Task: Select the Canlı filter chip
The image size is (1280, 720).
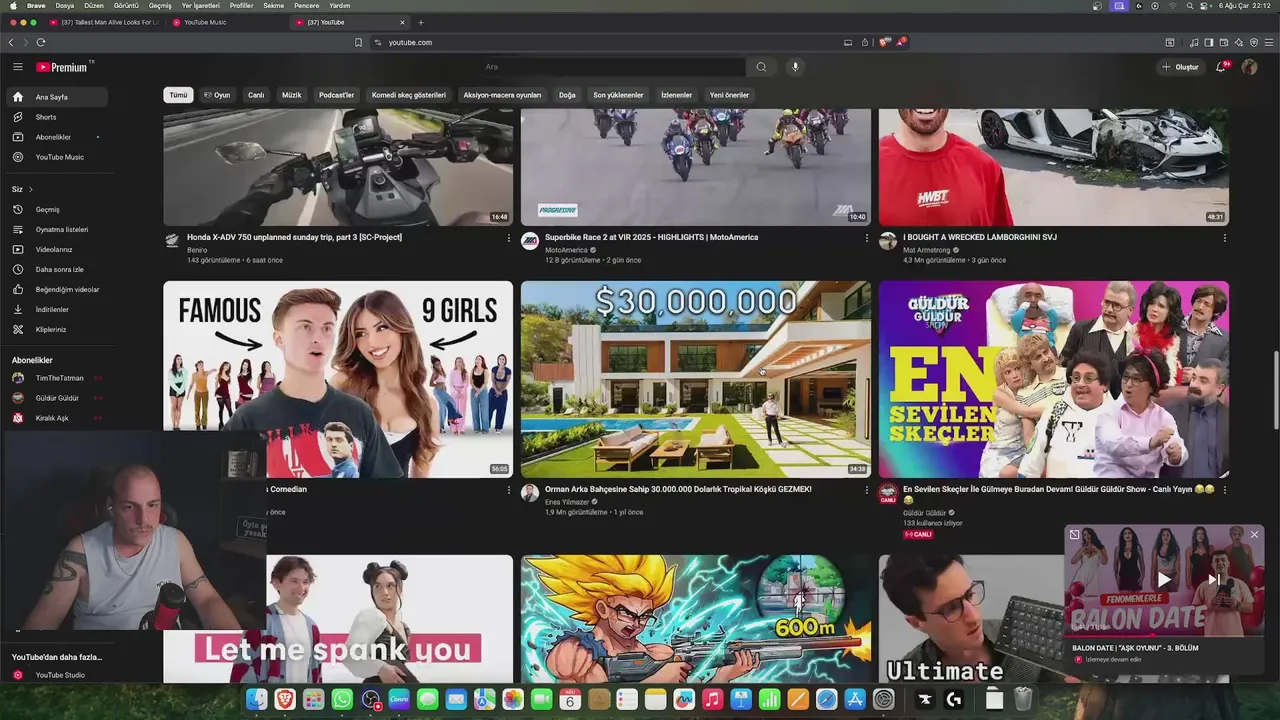Action: coord(256,95)
